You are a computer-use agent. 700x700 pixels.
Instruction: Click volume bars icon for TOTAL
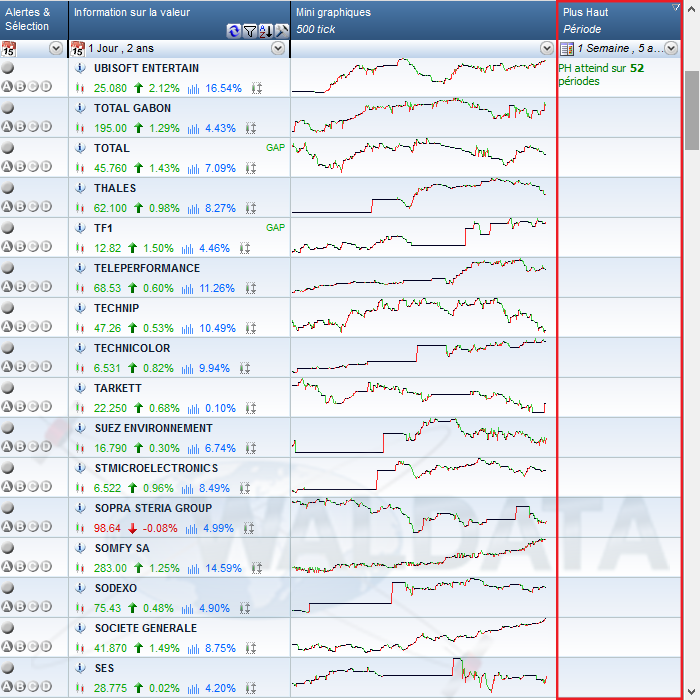(193, 169)
